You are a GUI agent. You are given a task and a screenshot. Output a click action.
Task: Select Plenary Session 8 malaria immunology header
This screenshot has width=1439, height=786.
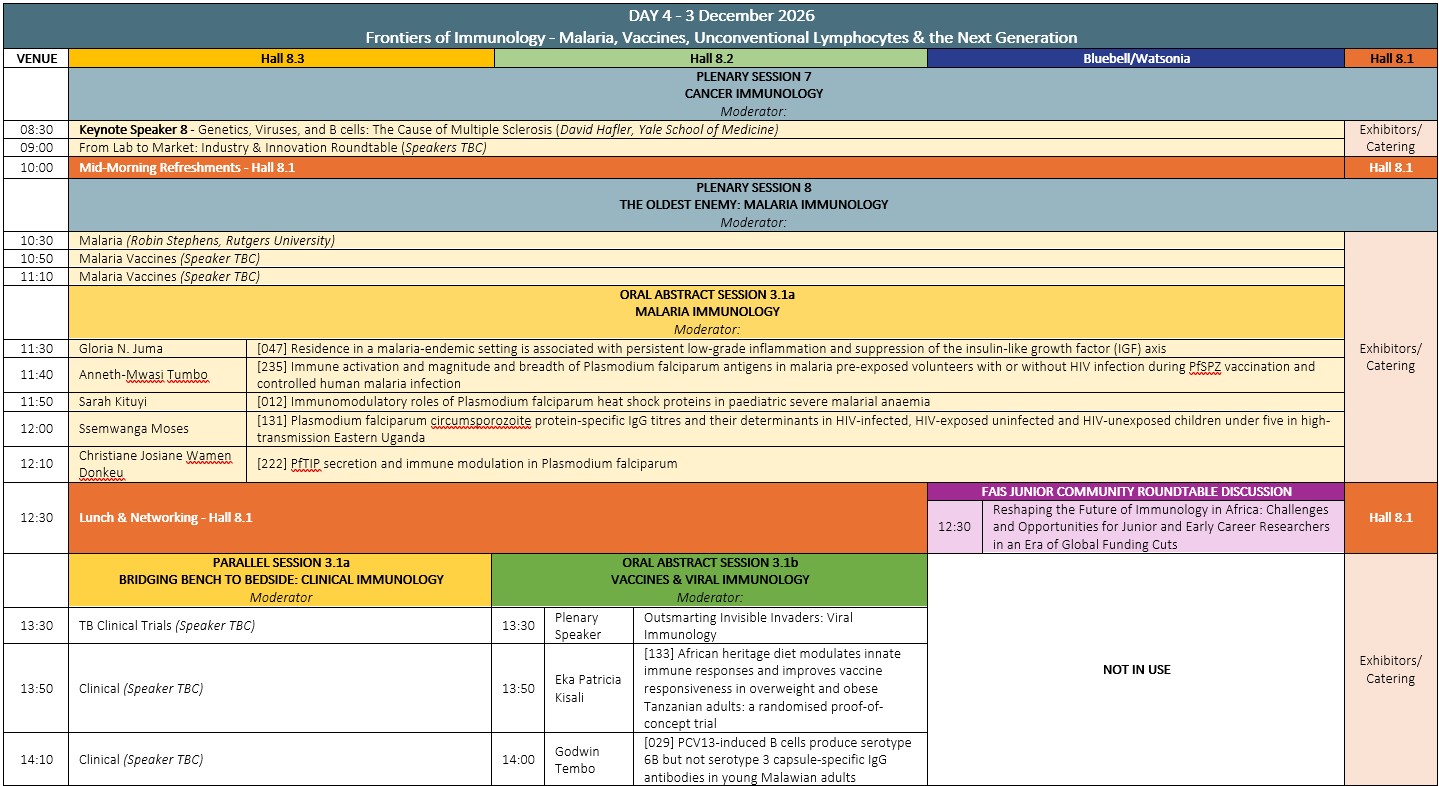(753, 205)
